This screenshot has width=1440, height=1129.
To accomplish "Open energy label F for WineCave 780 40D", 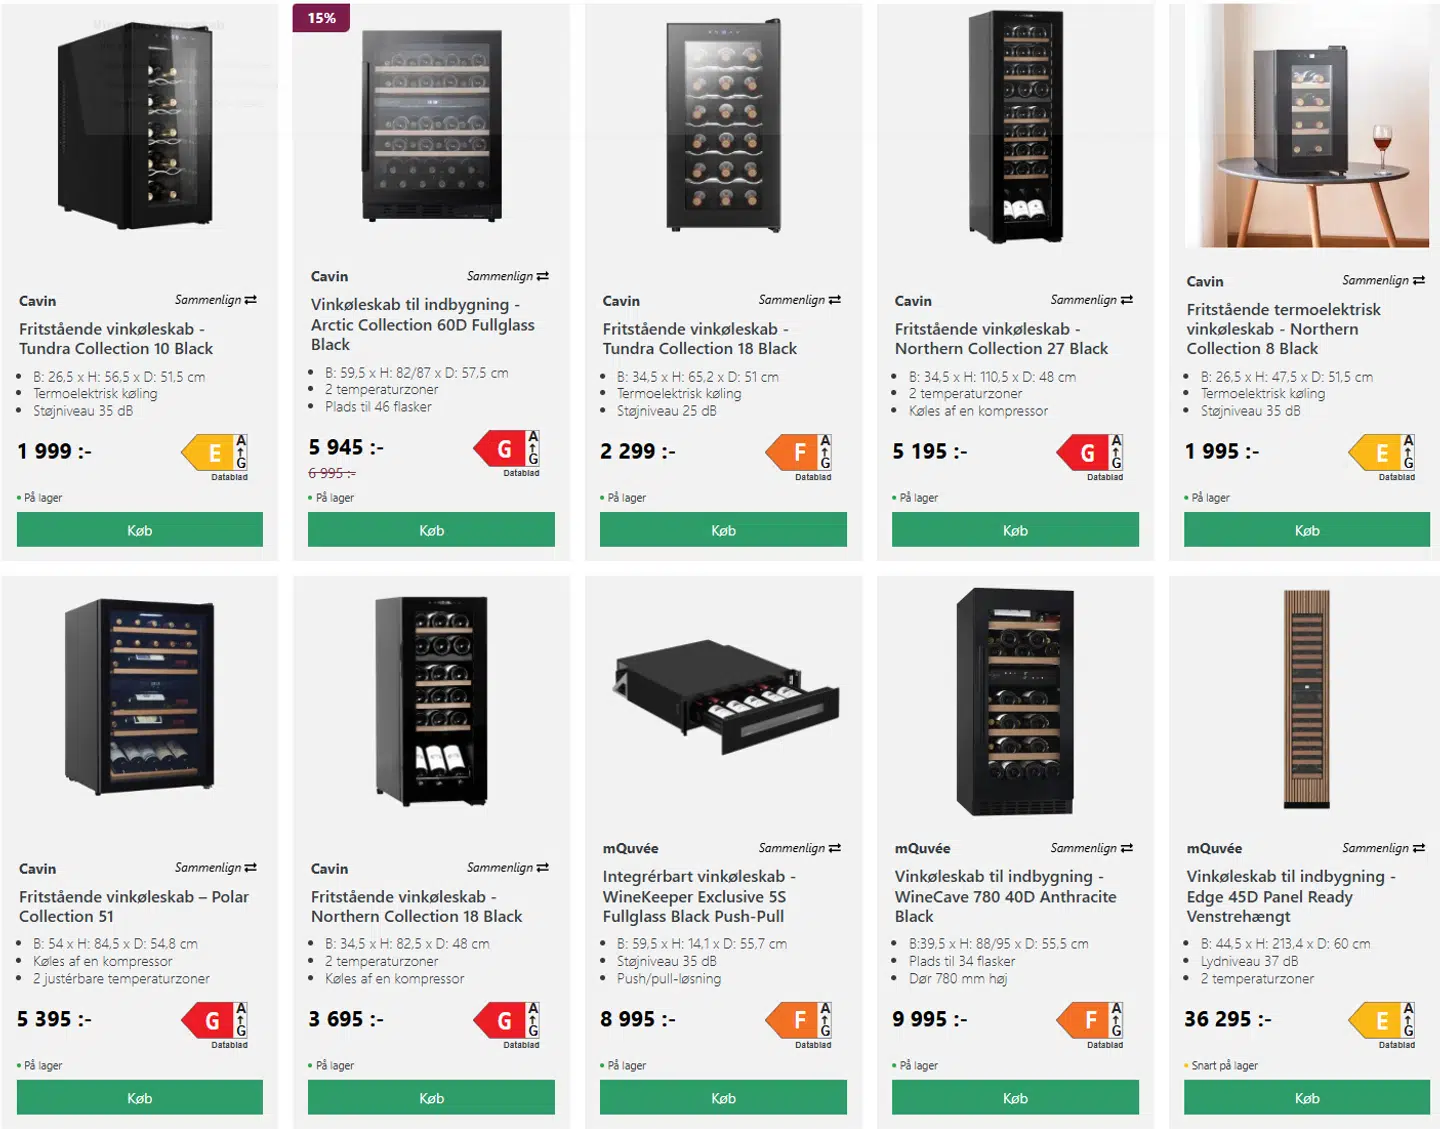I will coord(1089,1021).
